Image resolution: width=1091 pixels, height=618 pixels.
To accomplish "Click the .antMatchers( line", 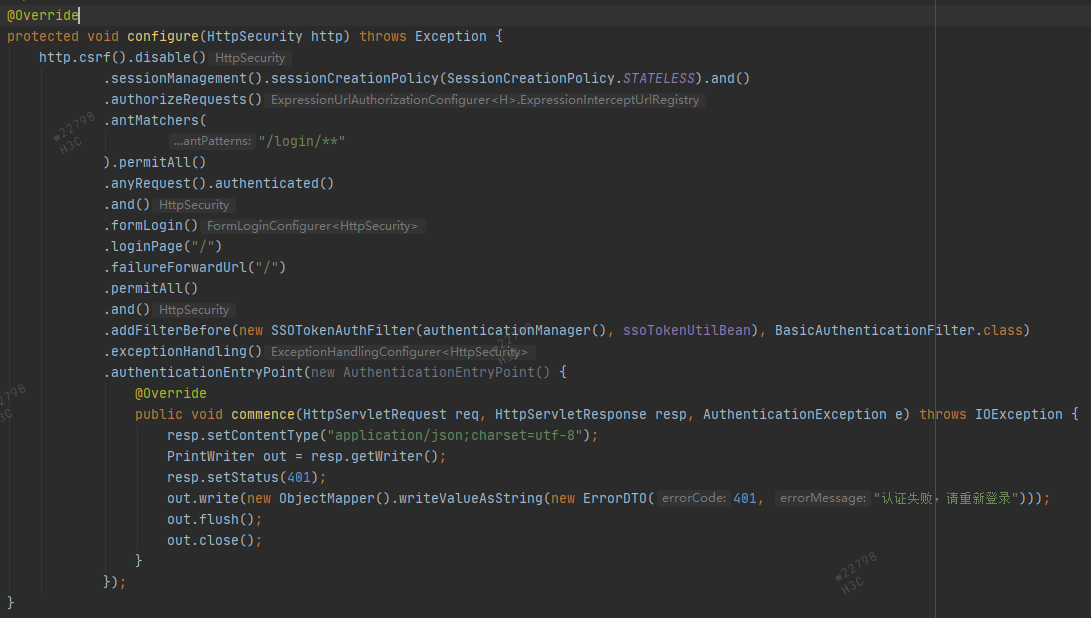I will coord(155,120).
